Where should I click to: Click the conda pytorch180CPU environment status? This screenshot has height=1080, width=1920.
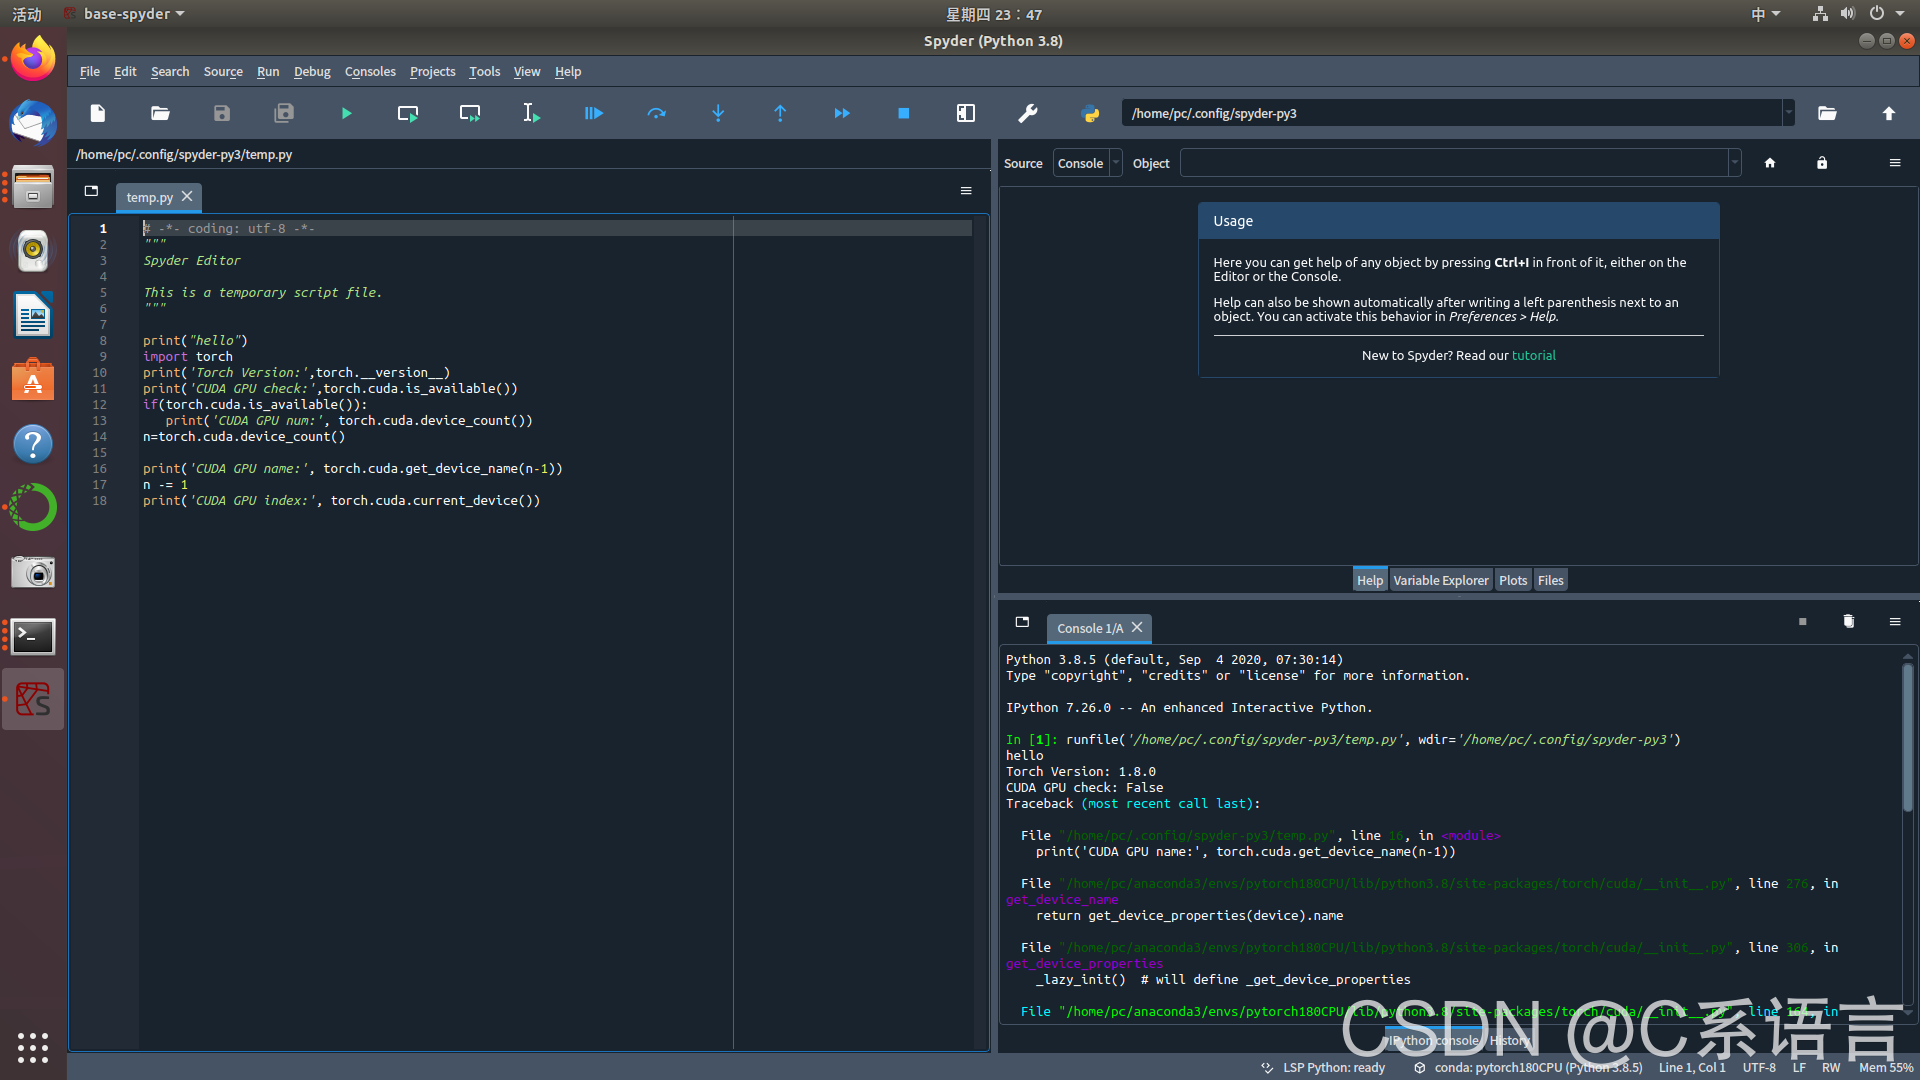(1527, 1068)
